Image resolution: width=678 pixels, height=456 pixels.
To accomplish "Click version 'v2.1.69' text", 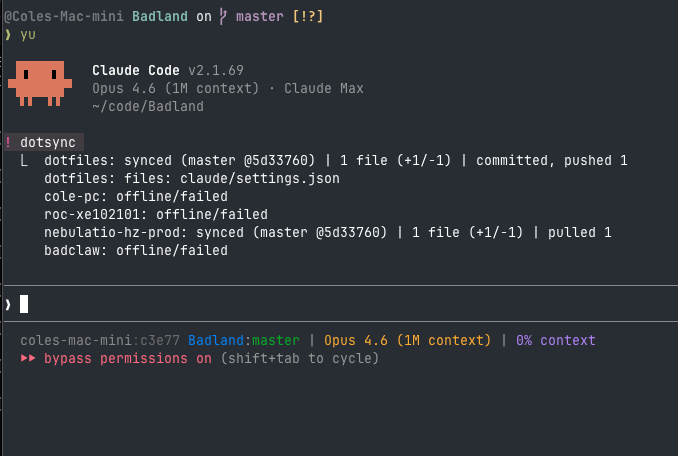I will (x=216, y=70).
